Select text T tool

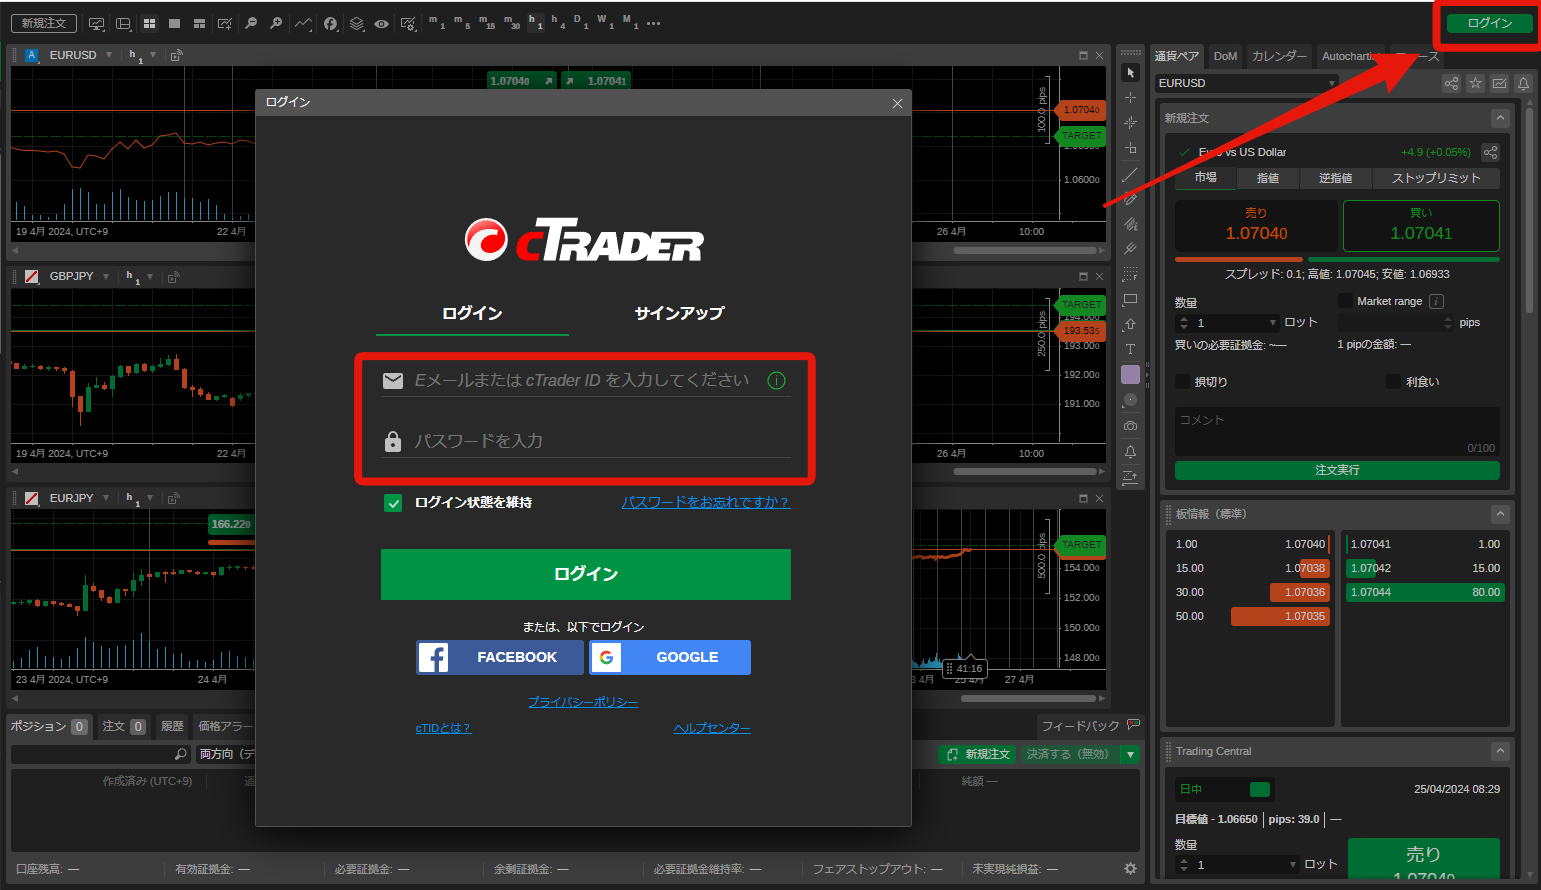point(1130,349)
